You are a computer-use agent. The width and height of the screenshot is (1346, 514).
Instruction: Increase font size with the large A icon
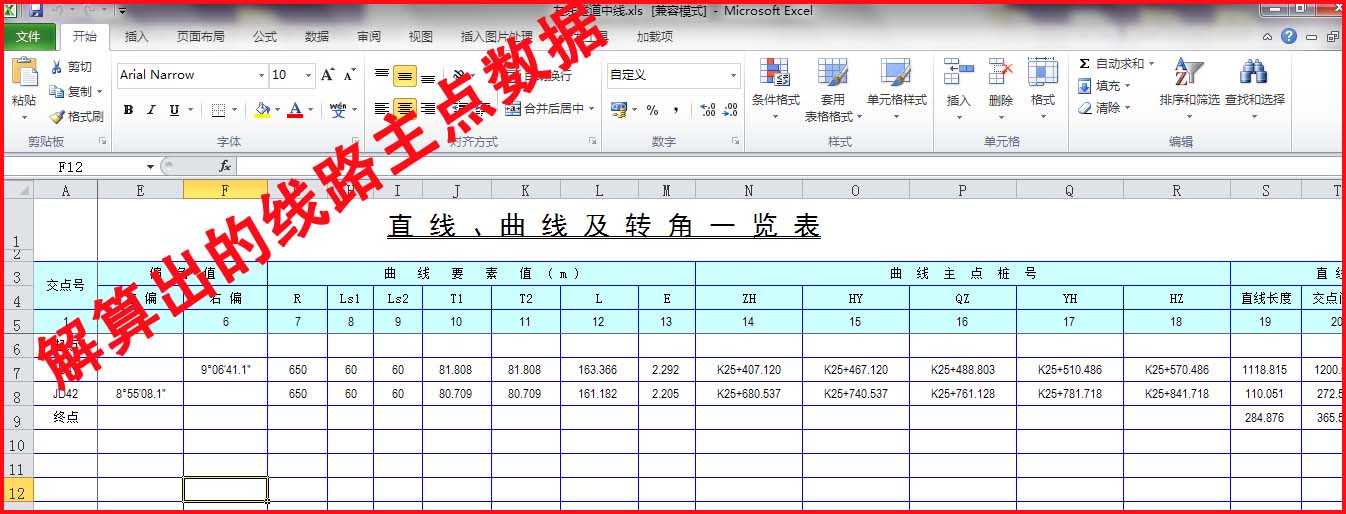pyautogui.click(x=328, y=75)
